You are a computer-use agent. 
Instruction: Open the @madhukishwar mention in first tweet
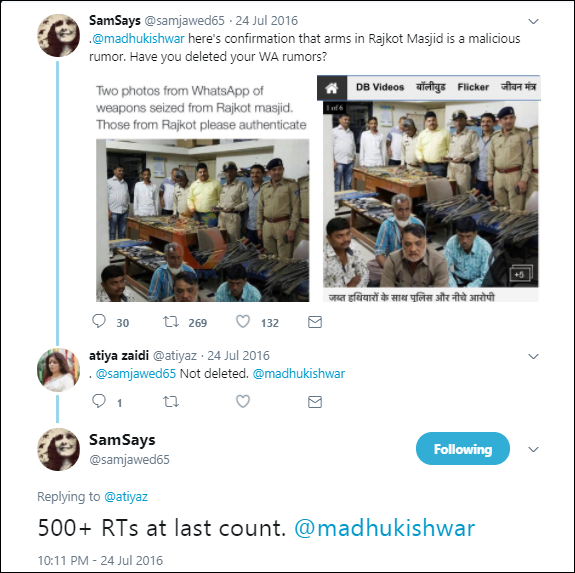click(x=138, y=38)
